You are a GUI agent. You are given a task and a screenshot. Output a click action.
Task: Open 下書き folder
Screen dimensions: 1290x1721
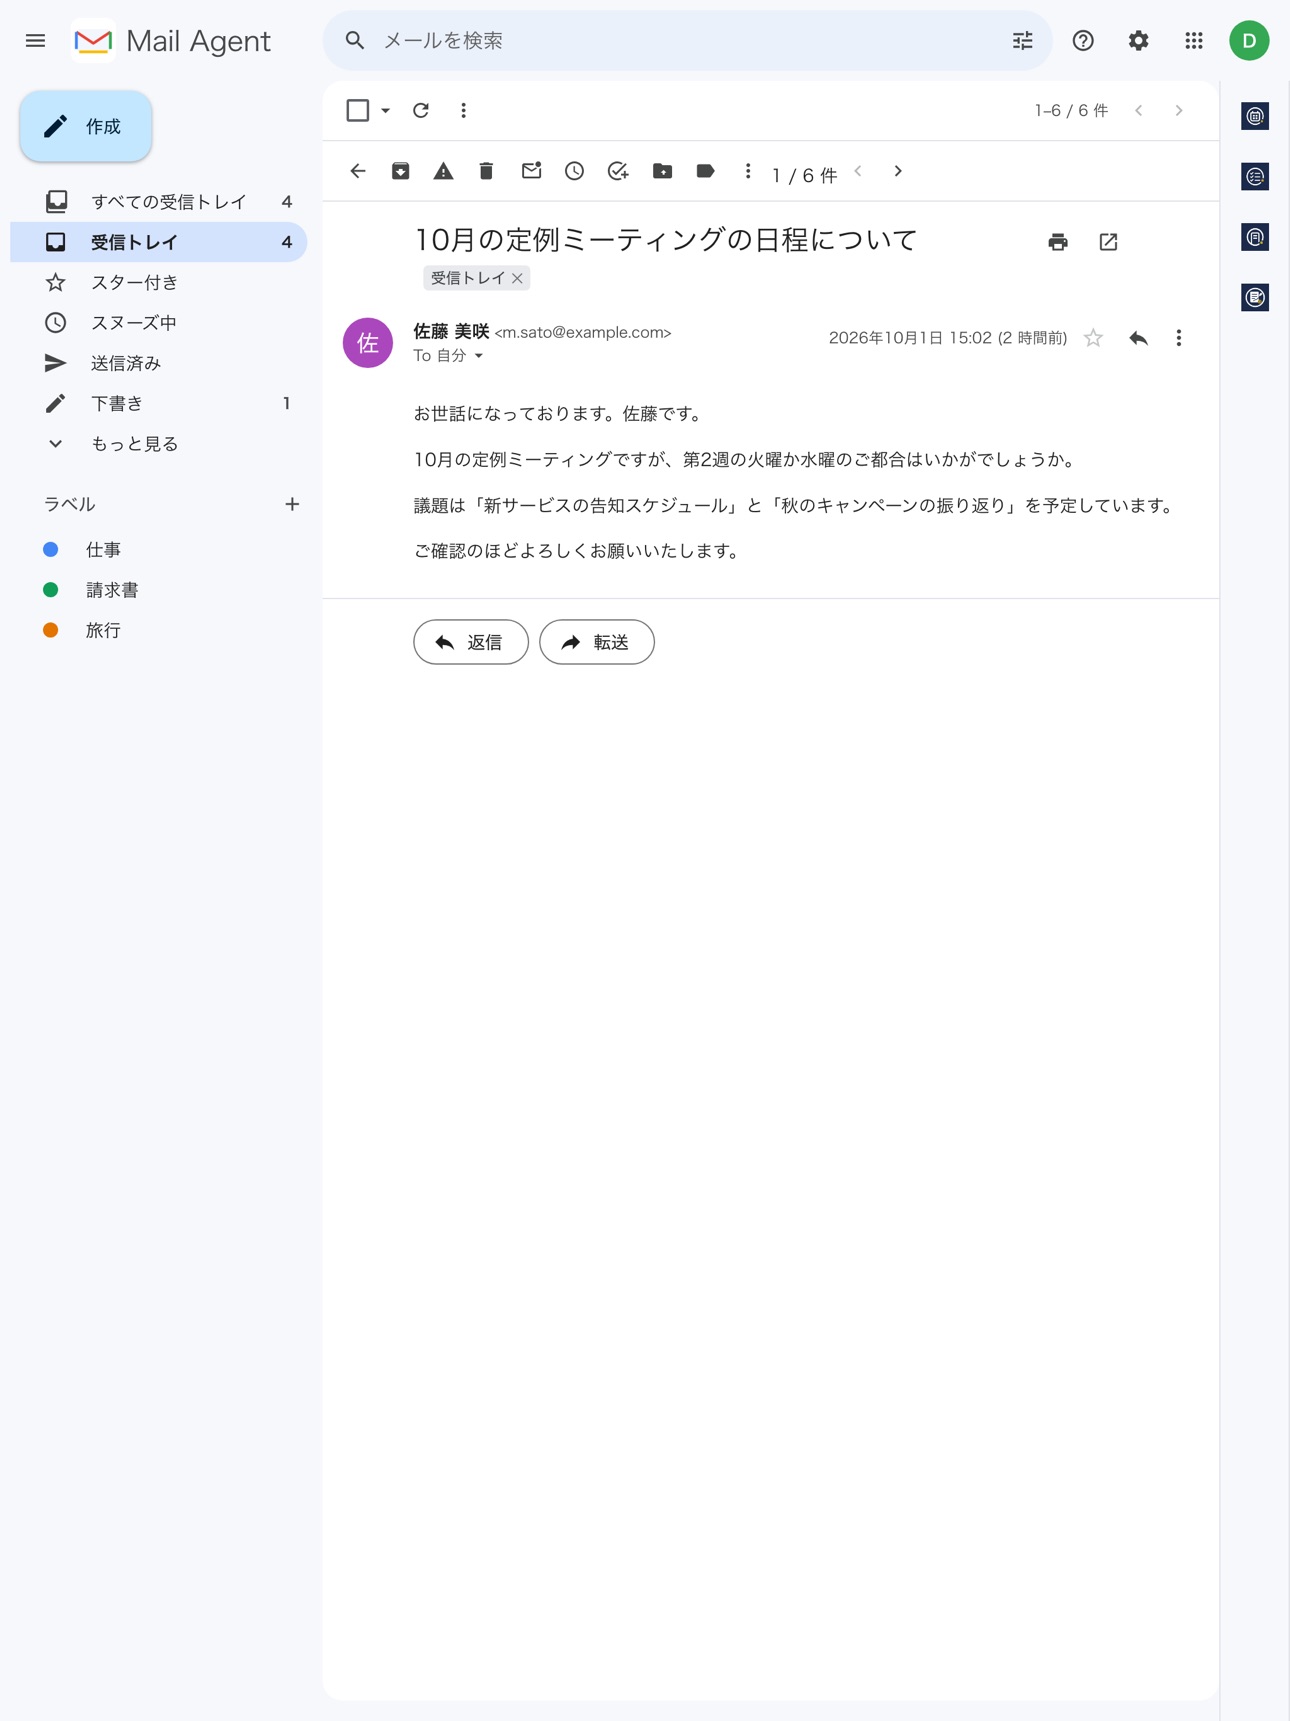tap(158, 404)
